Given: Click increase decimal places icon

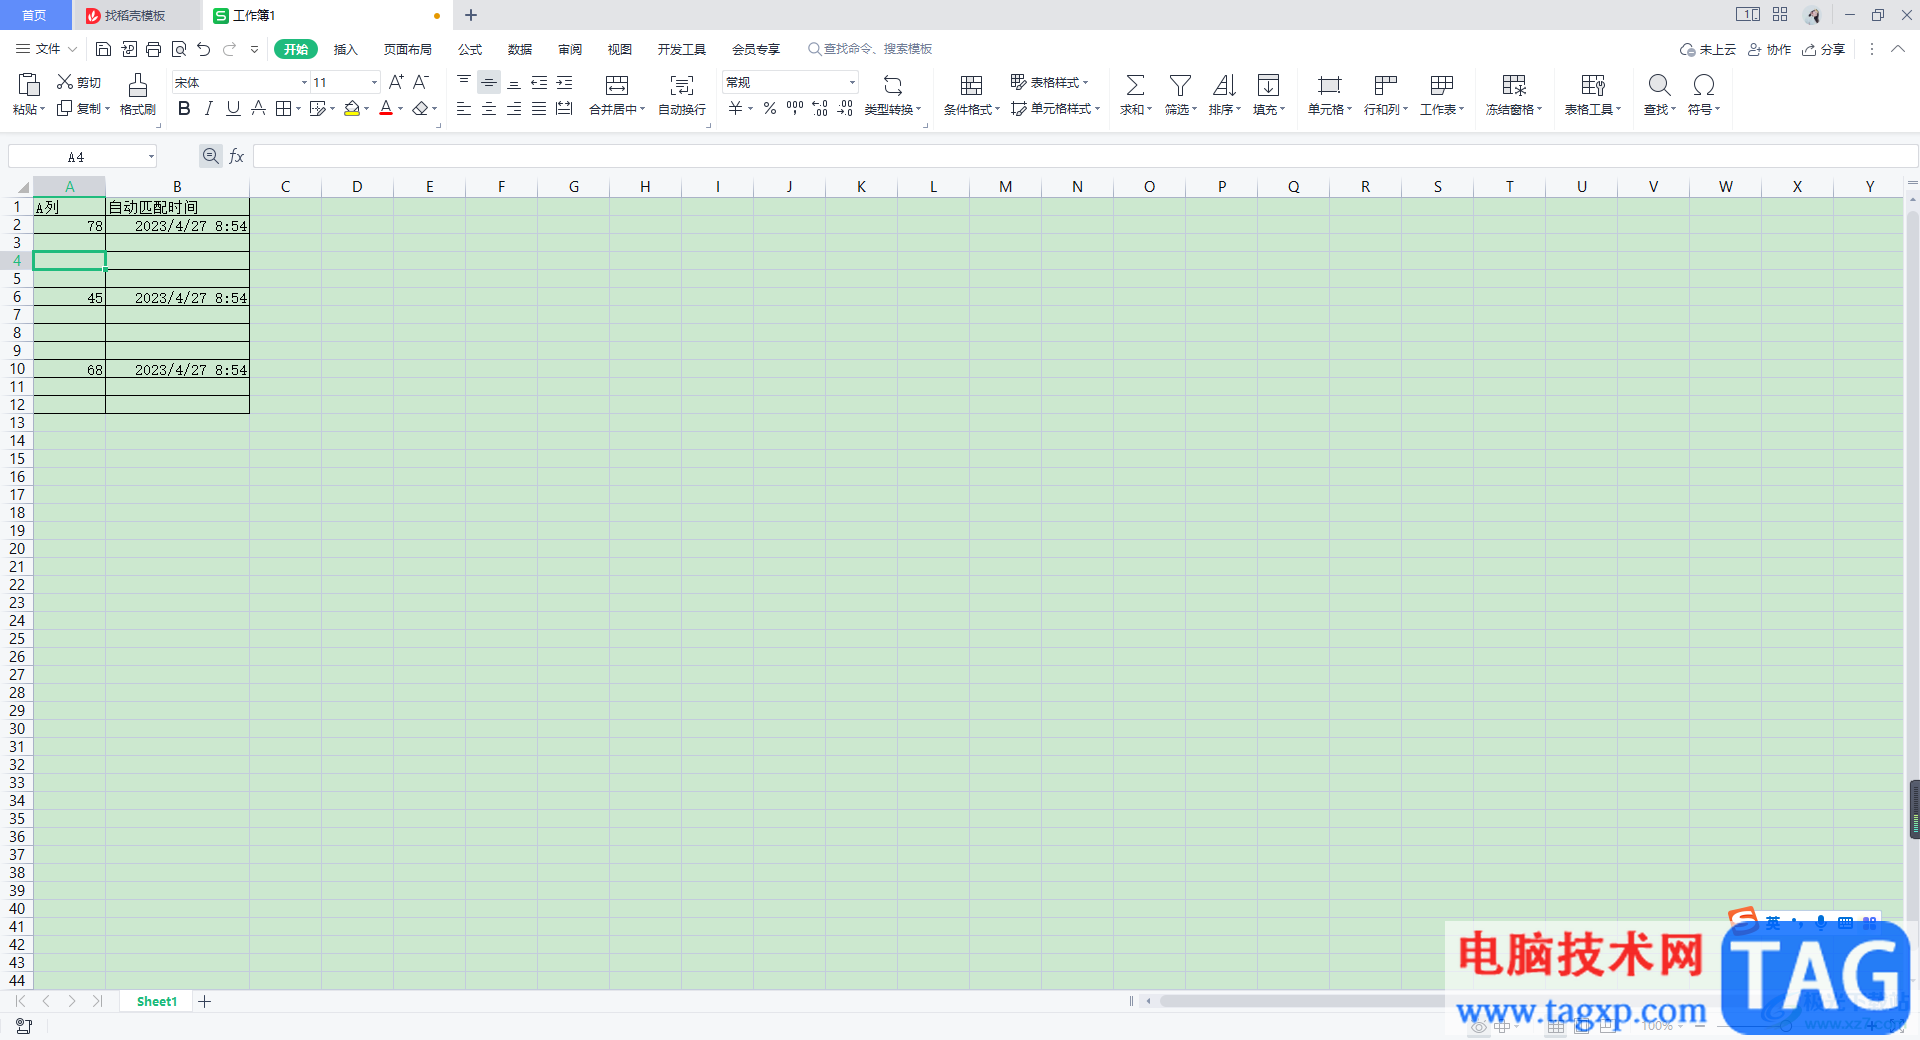Looking at the screenshot, I should (x=820, y=108).
